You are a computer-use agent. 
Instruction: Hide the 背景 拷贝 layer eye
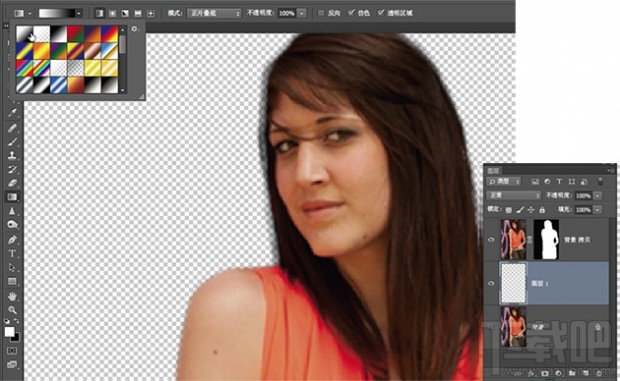point(491,240)
